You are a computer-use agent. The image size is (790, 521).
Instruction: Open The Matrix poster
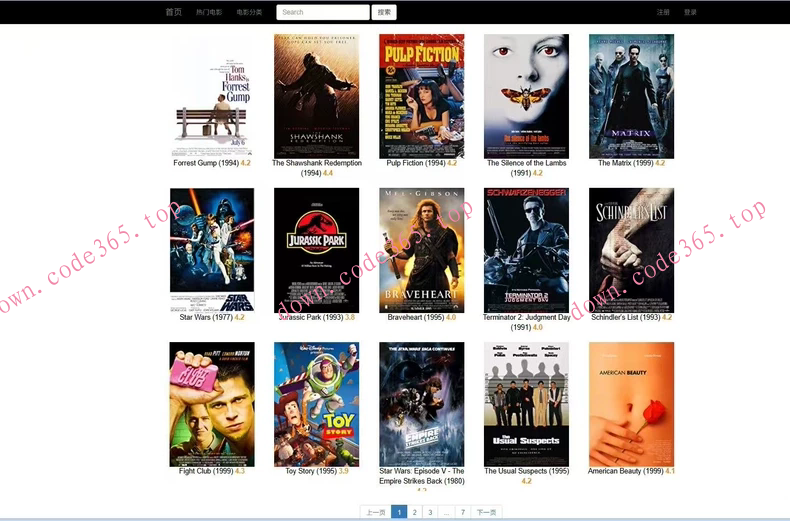(631, 96)
